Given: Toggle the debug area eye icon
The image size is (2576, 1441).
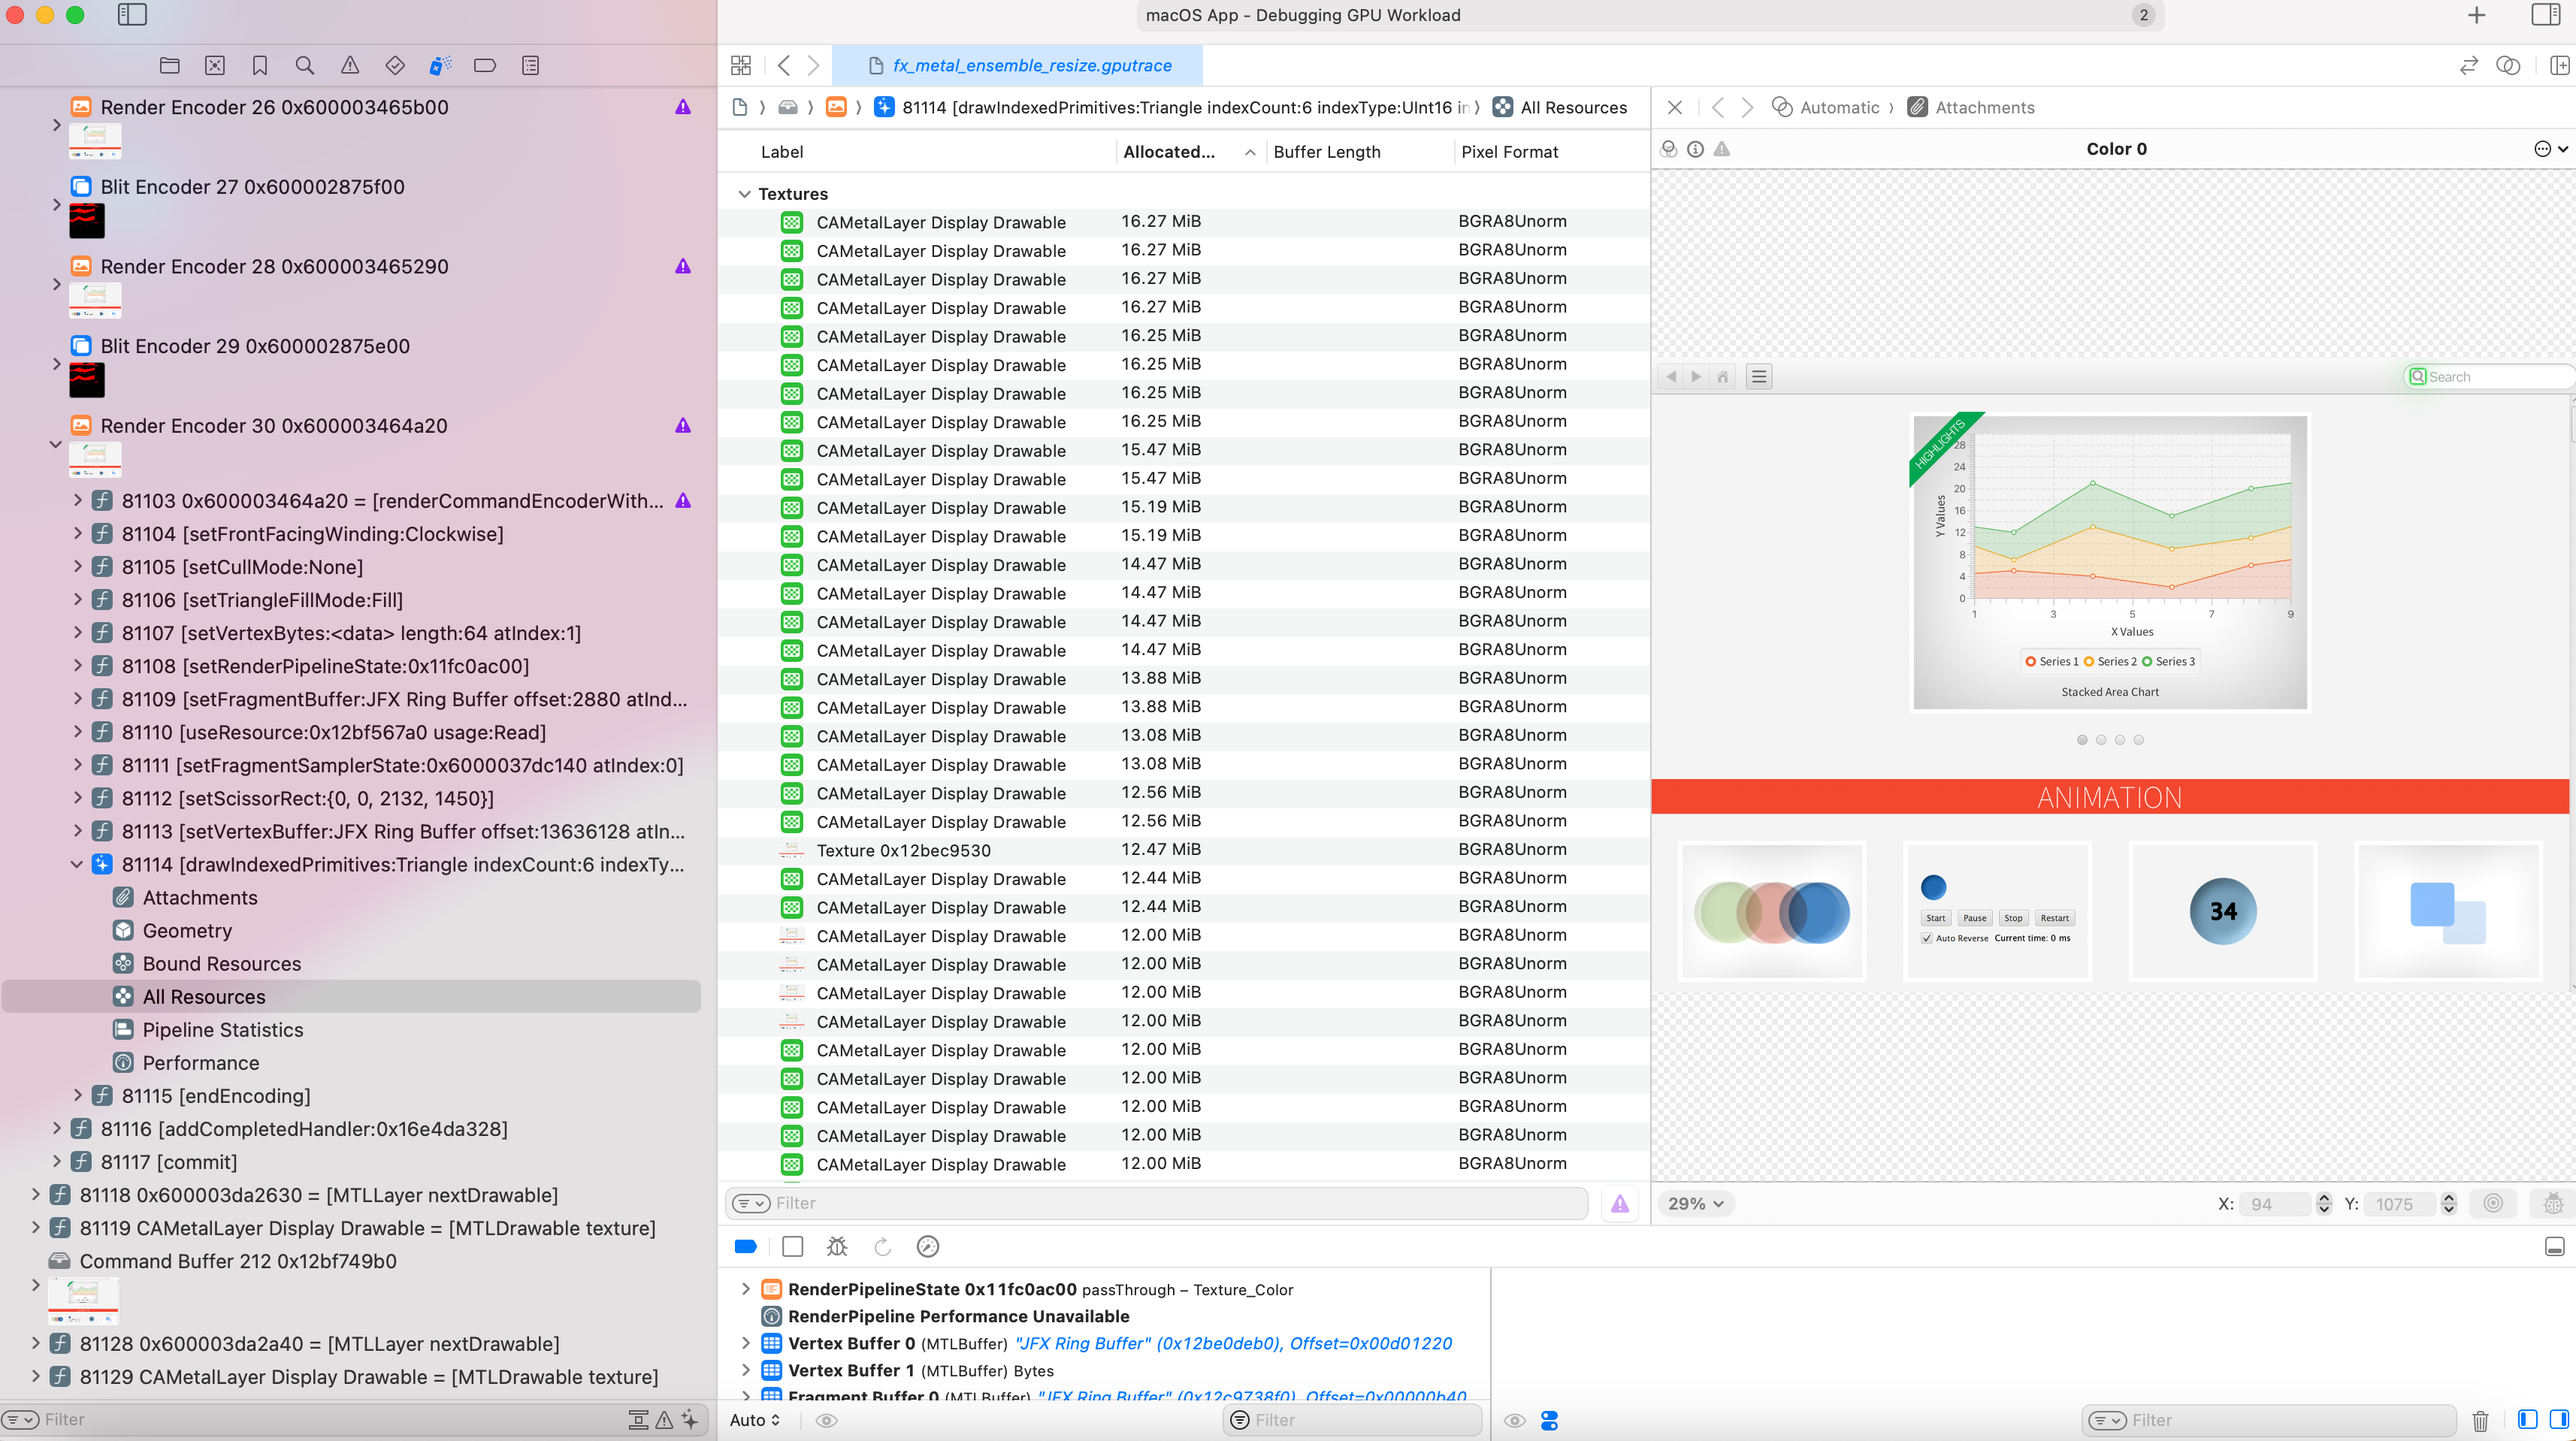Looking at the screenshot, I should (826, 1420).
